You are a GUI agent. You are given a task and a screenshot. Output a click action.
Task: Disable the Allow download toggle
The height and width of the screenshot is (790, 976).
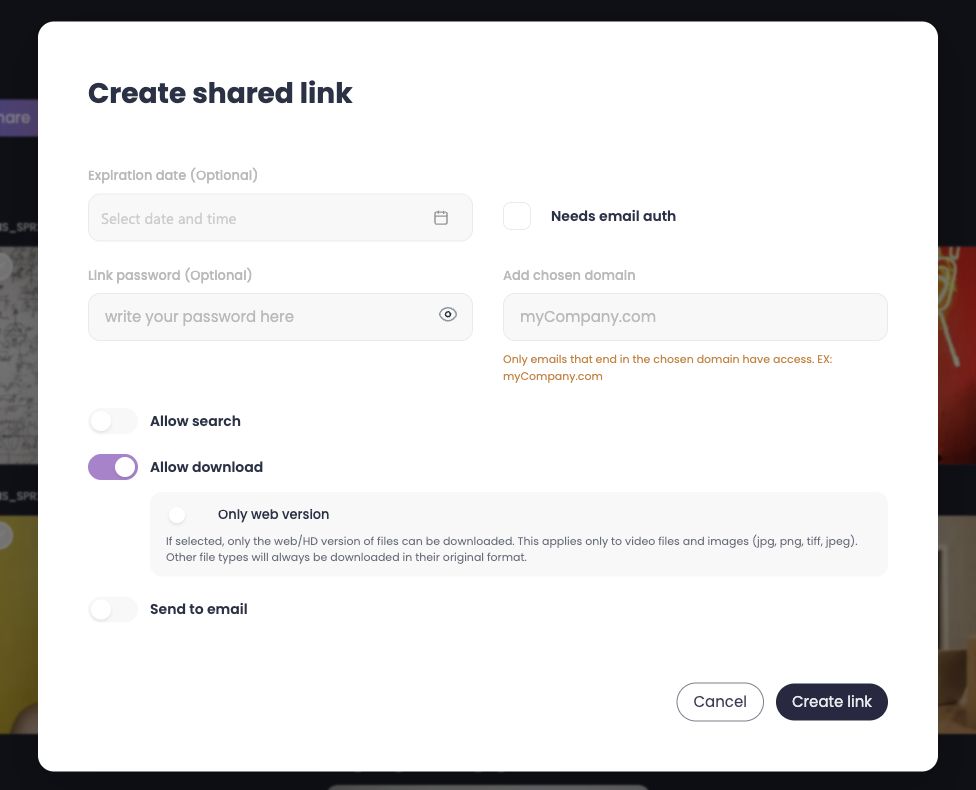(113, 467)
